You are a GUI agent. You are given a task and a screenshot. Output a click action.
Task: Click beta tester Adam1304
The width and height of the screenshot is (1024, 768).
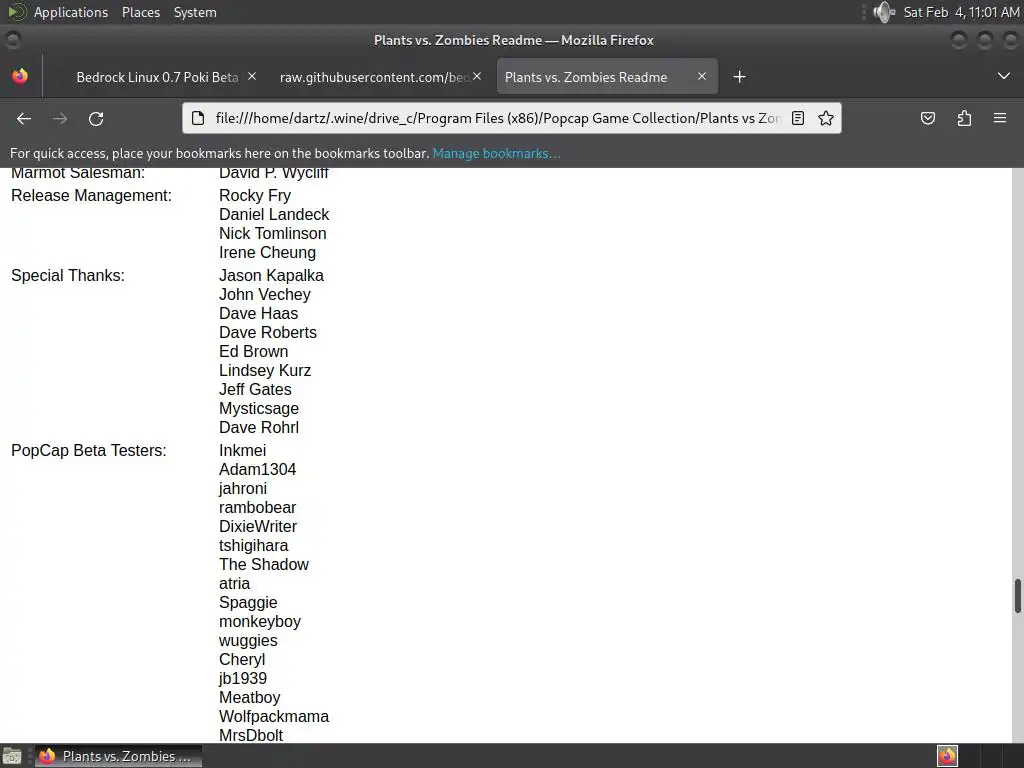click(257, 470)
